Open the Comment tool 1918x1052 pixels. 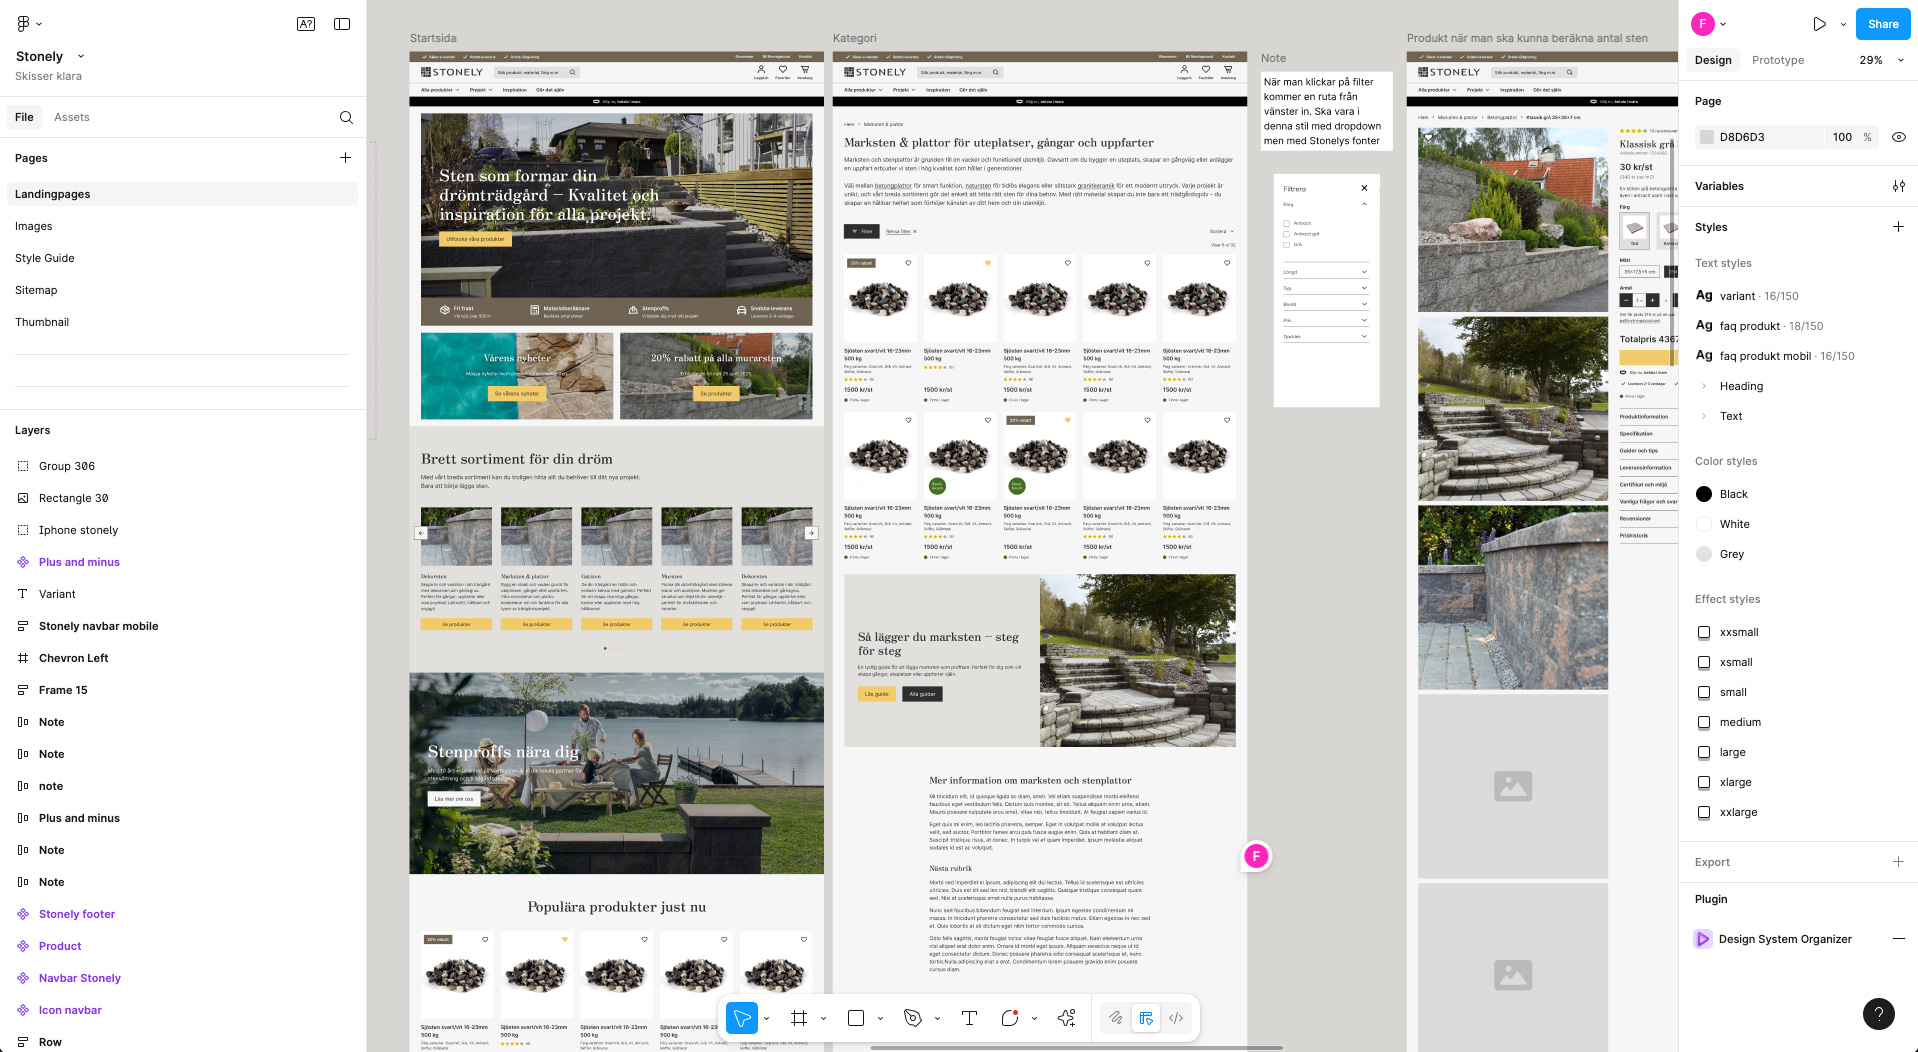(x=1009, y=1018)
